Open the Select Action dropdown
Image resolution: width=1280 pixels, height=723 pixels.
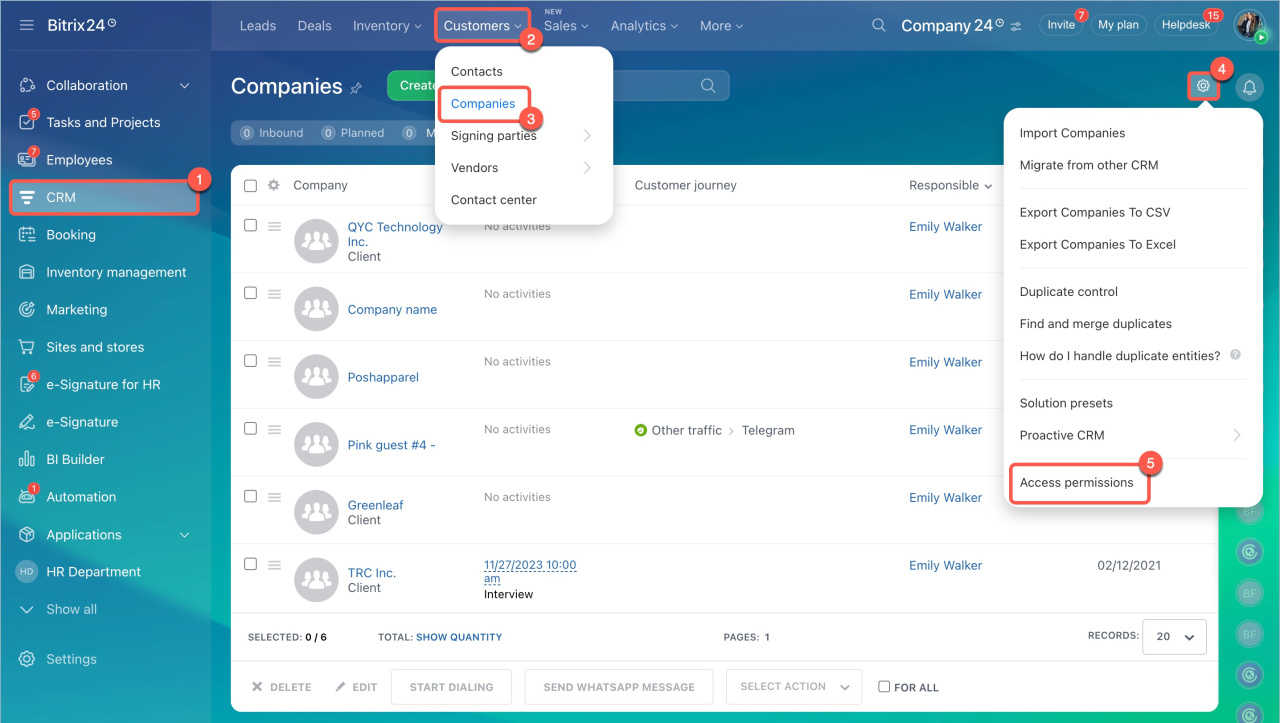(794, 687)
